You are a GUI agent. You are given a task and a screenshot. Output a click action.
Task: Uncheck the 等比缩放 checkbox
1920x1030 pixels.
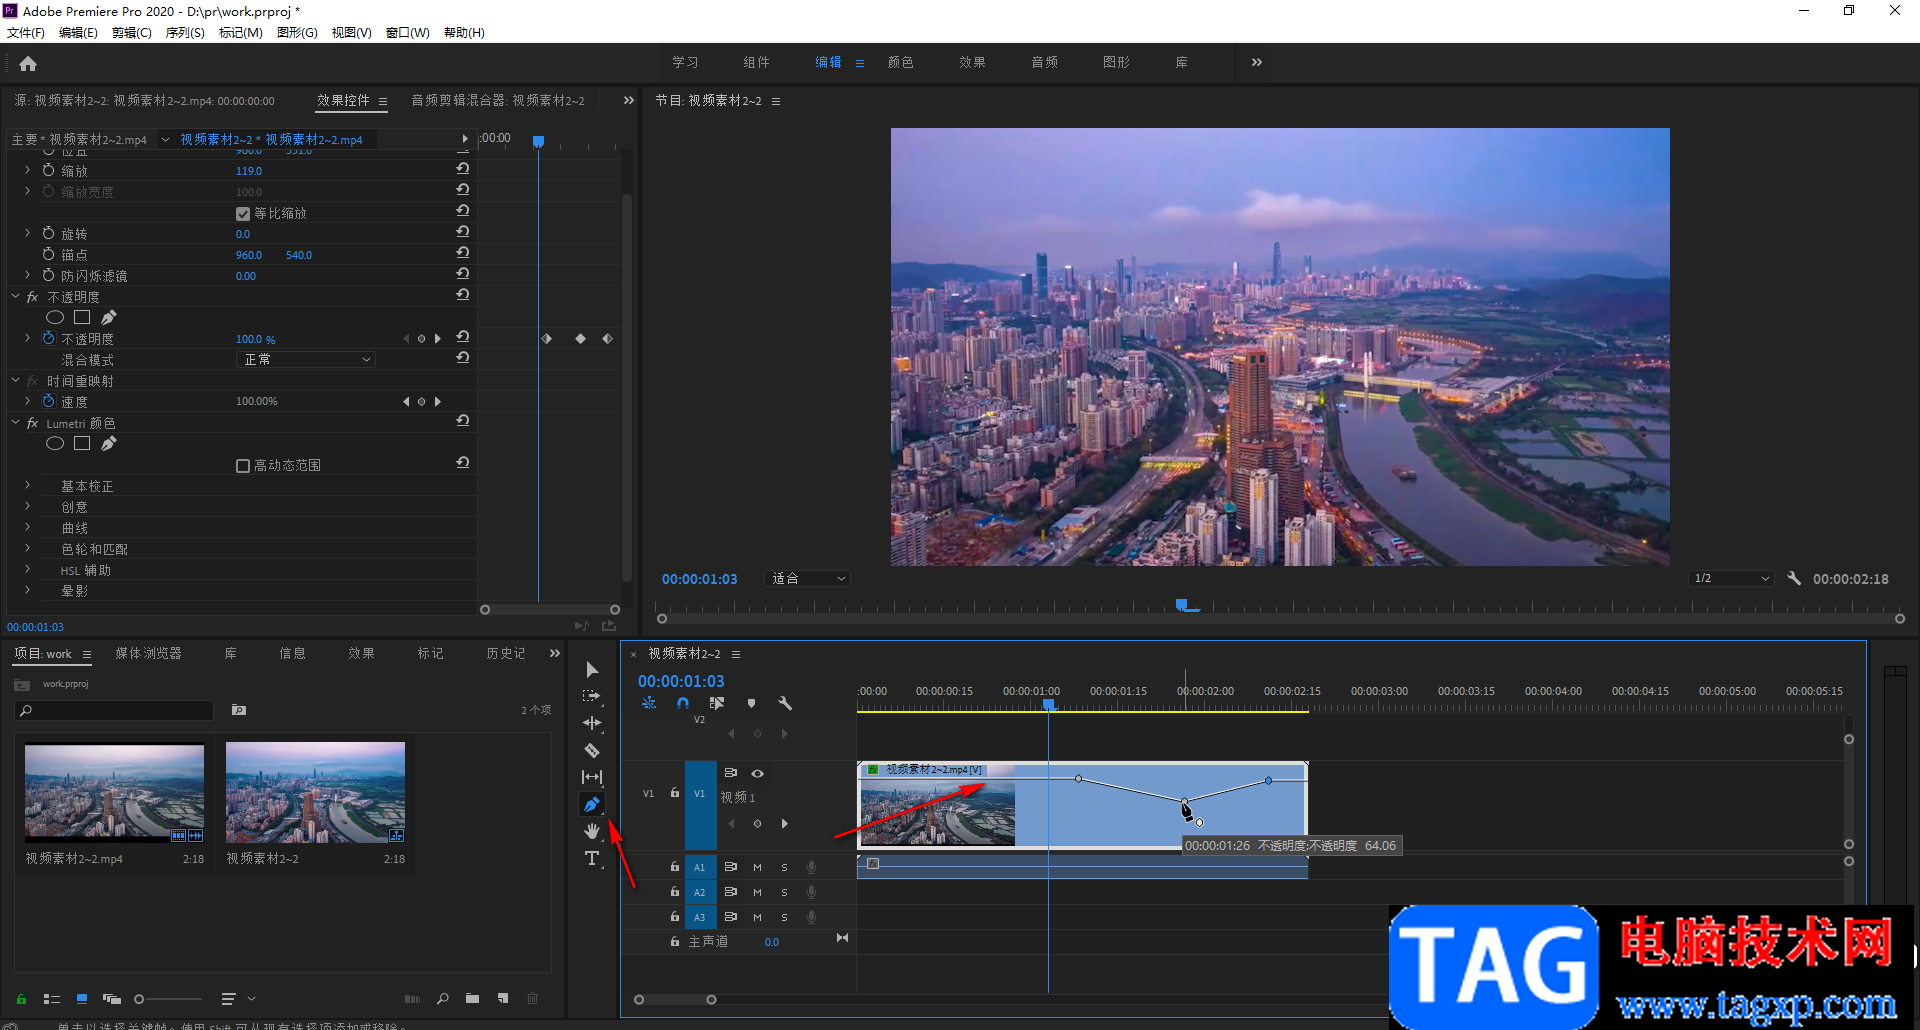pos(243,214)
